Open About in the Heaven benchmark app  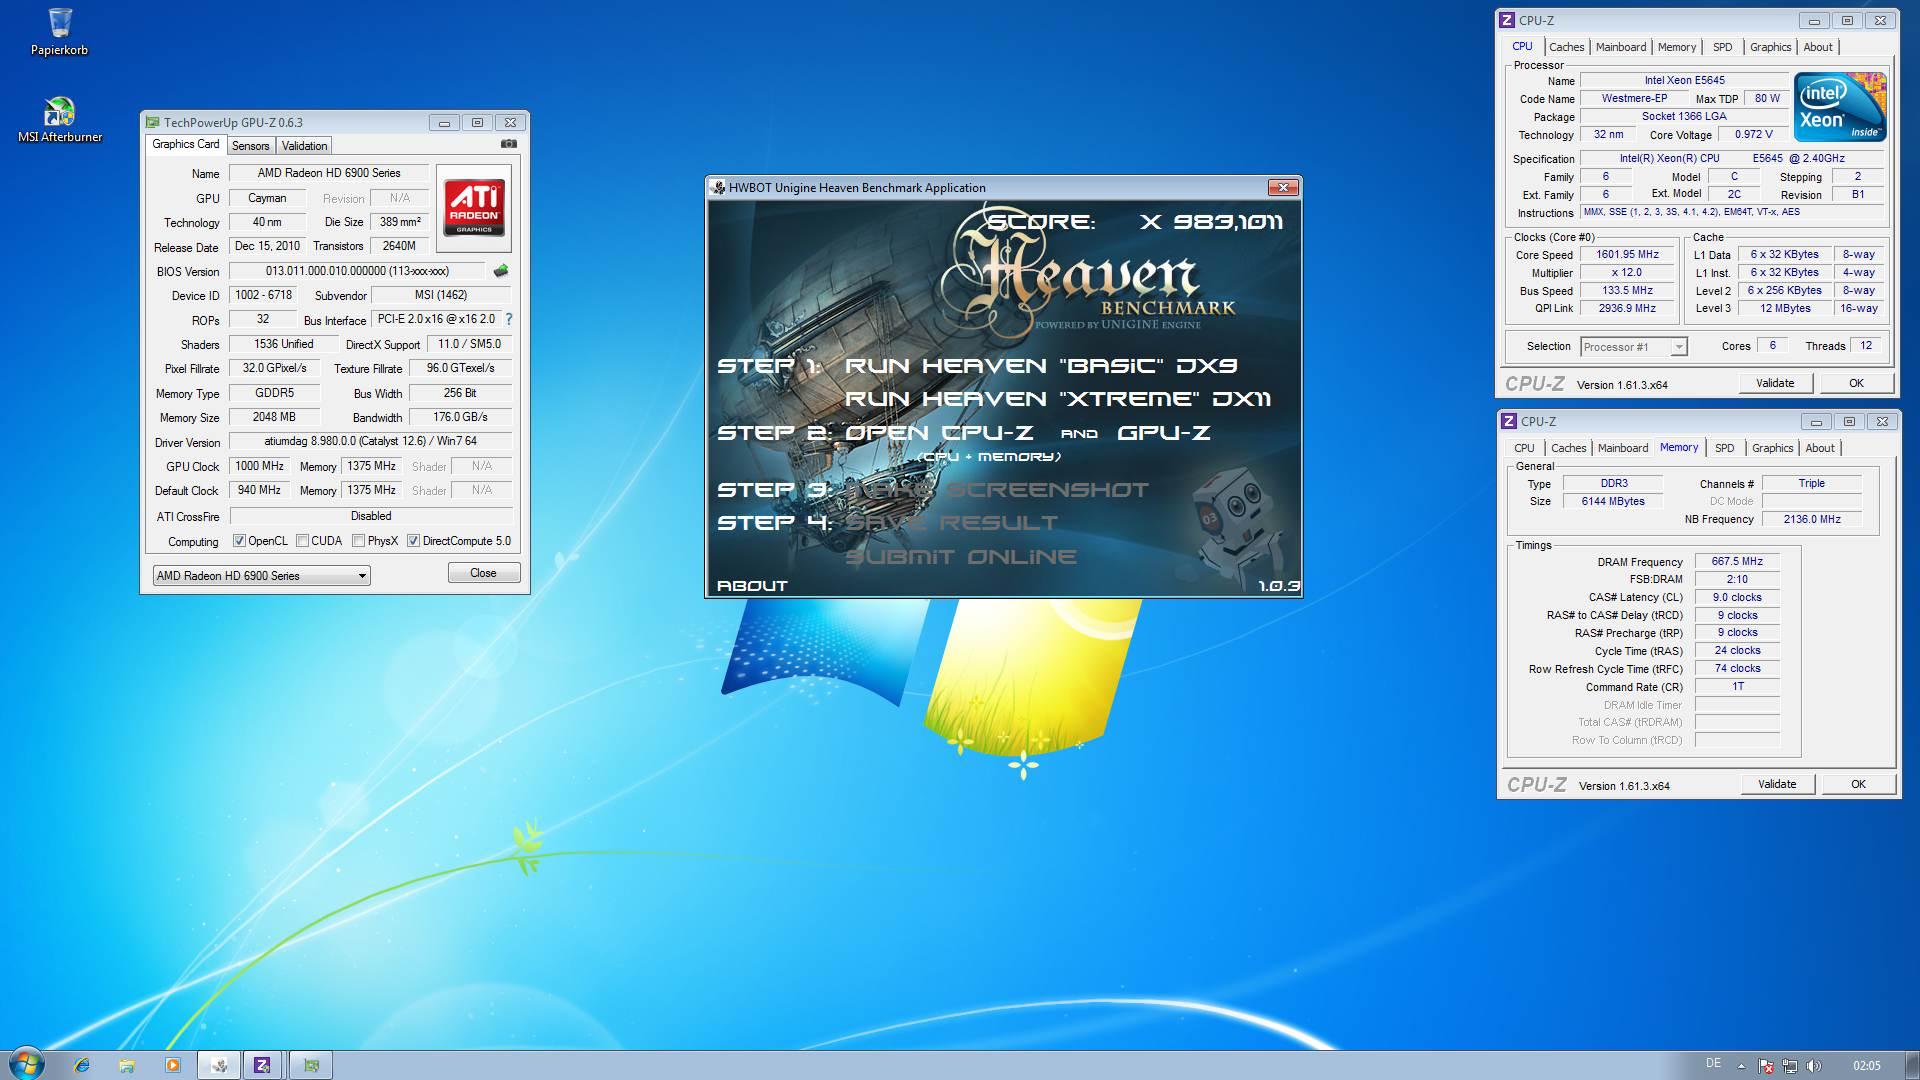[752, 586]
